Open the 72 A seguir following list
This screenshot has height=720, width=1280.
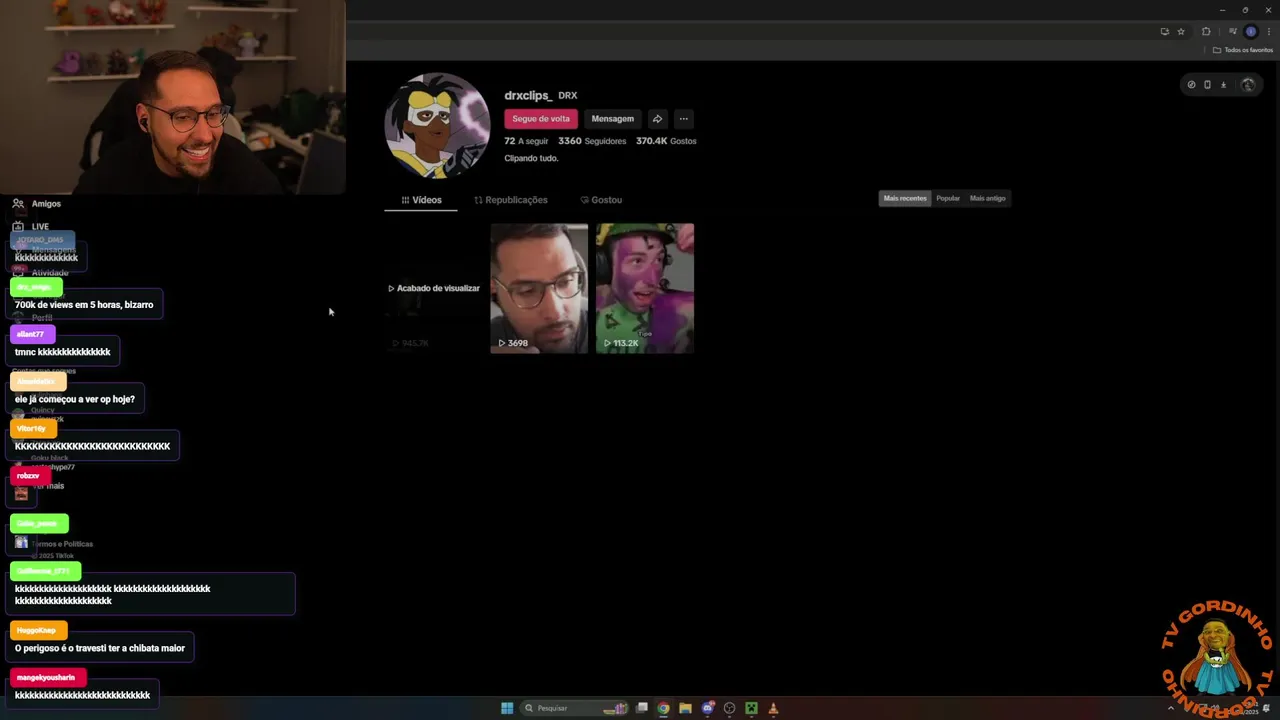tap(527, 141)
